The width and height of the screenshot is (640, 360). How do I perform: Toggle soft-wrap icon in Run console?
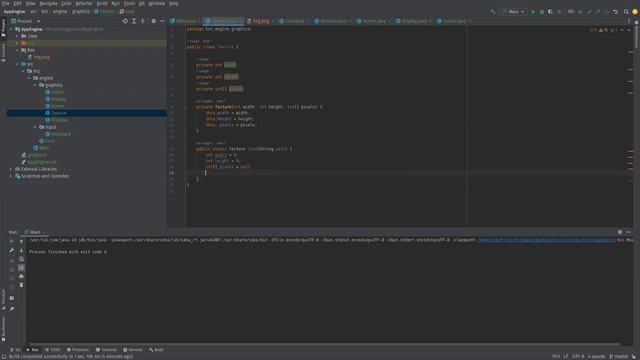pos(21,259)
